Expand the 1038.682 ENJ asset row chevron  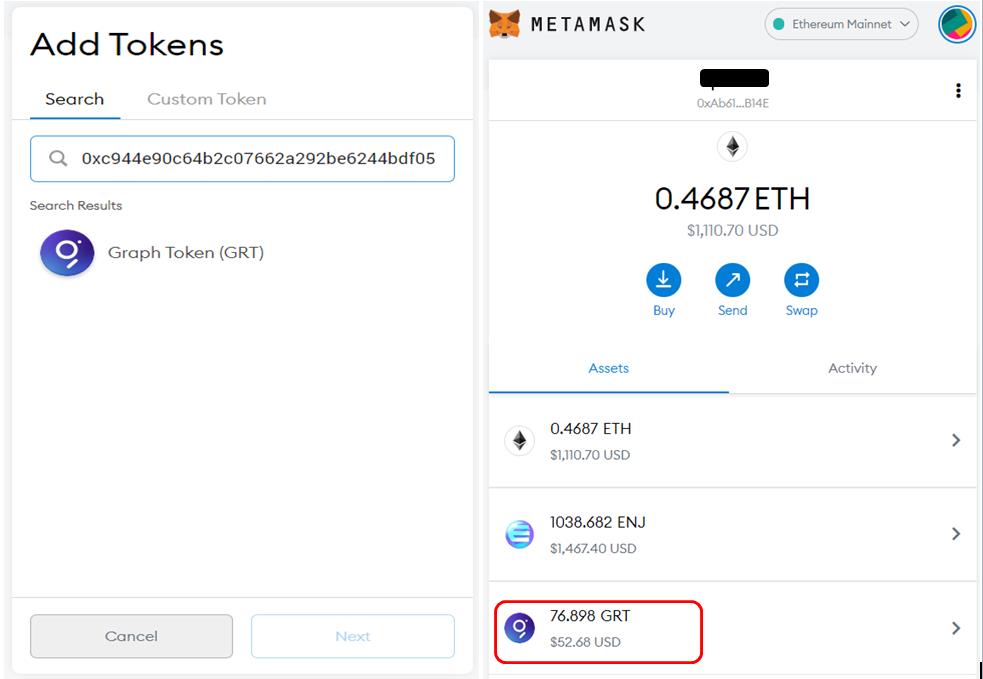[x=956, y=534]
